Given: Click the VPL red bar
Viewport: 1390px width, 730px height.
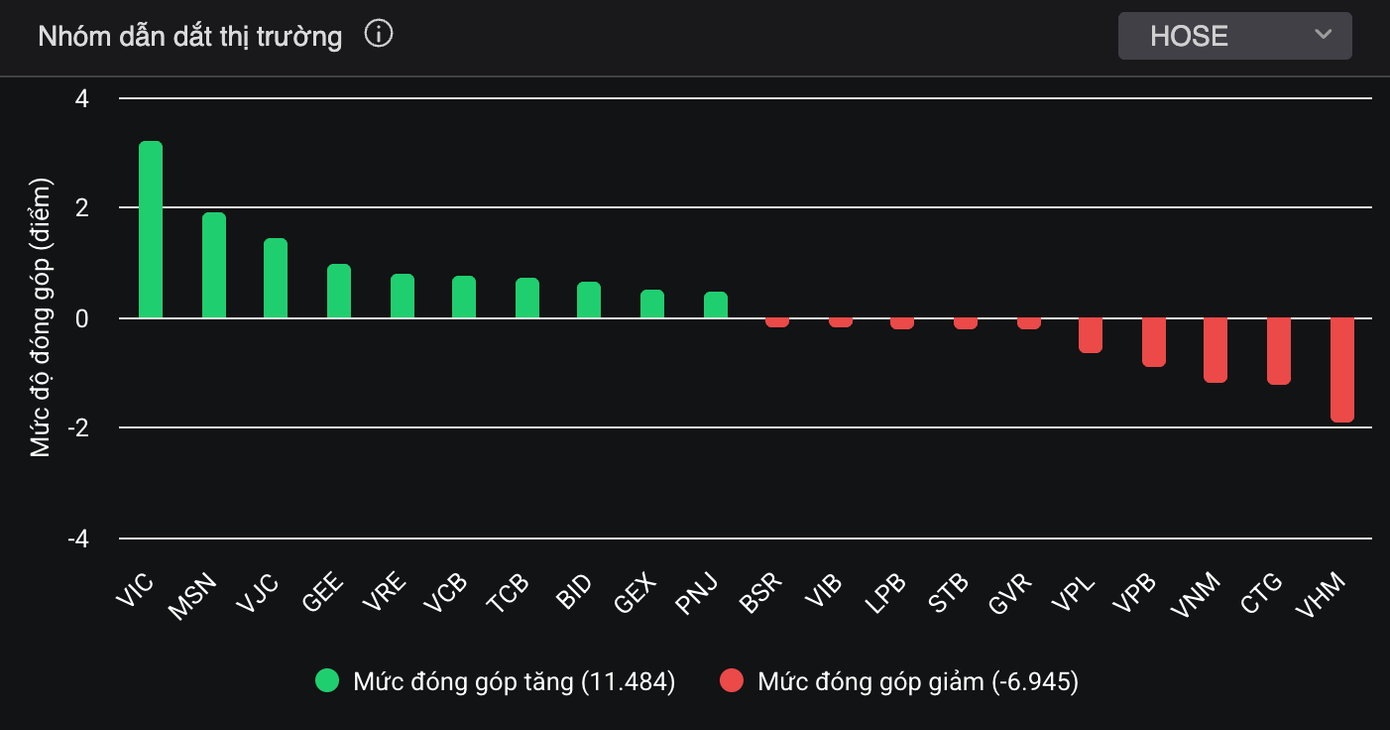Looking at the screenshot, I should click(1090, 335).
